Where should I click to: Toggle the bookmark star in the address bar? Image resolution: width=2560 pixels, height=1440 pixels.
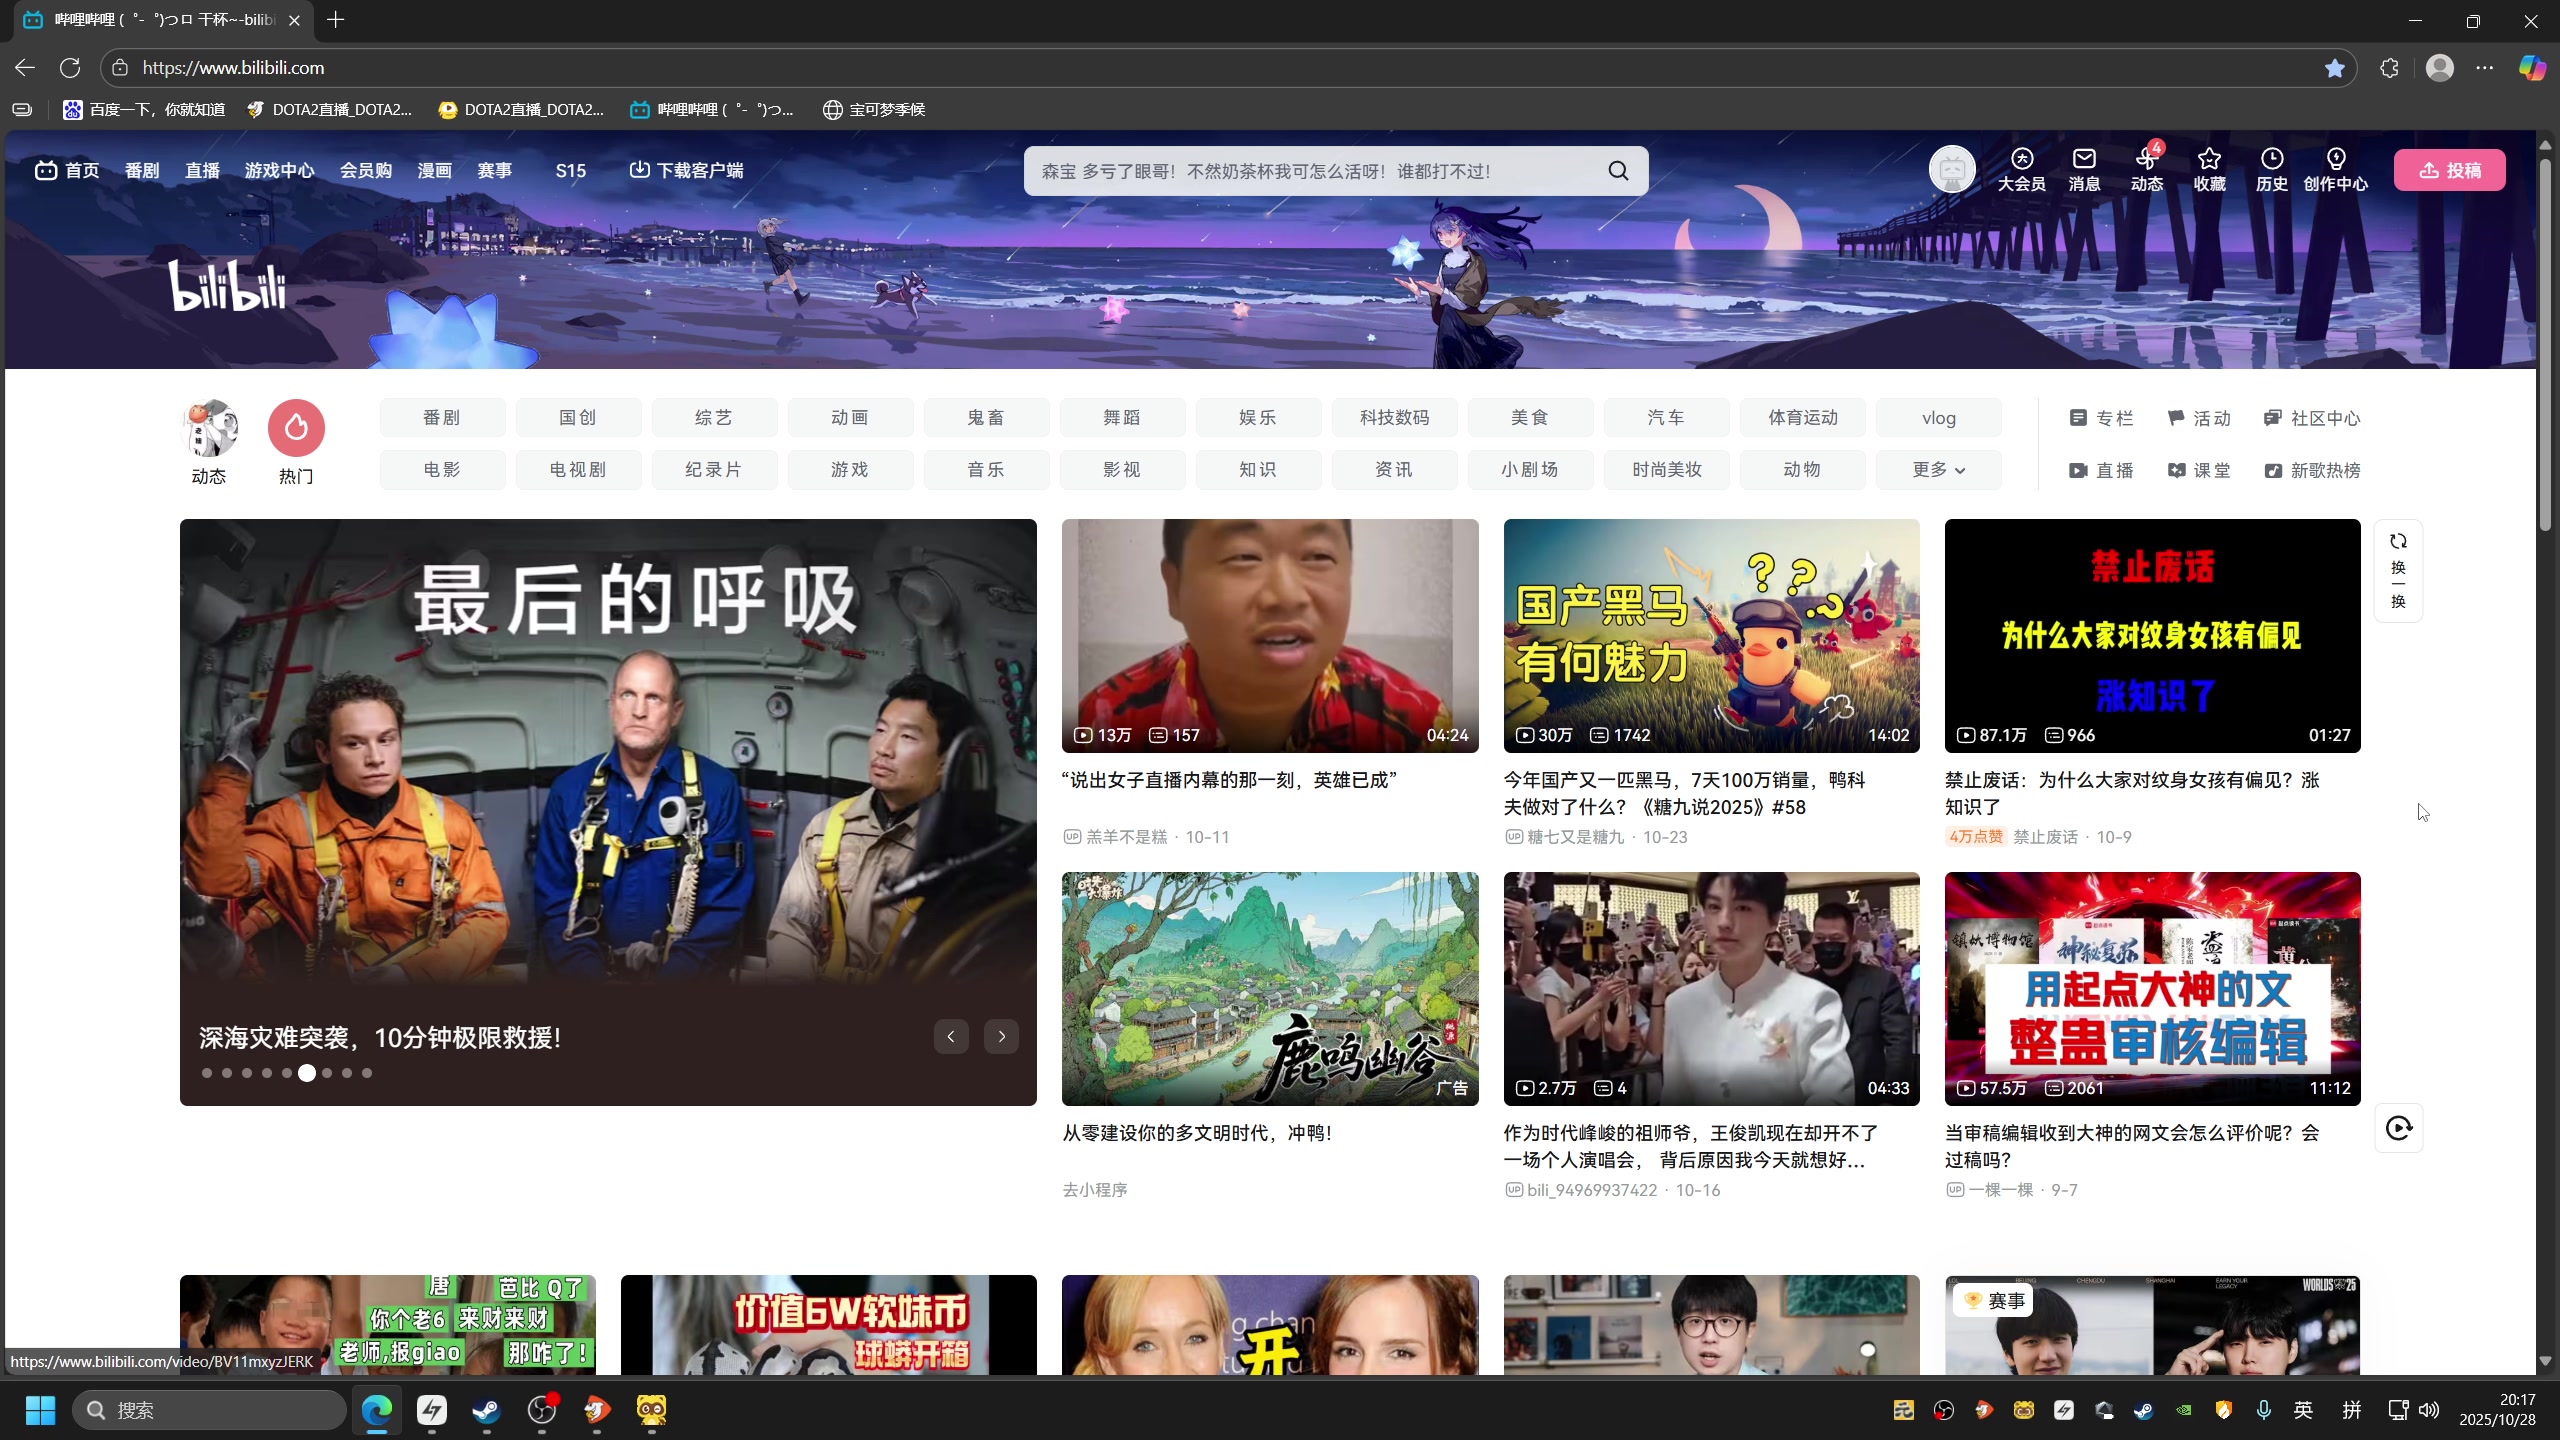pyautogui.click(x=2334, y=67)
